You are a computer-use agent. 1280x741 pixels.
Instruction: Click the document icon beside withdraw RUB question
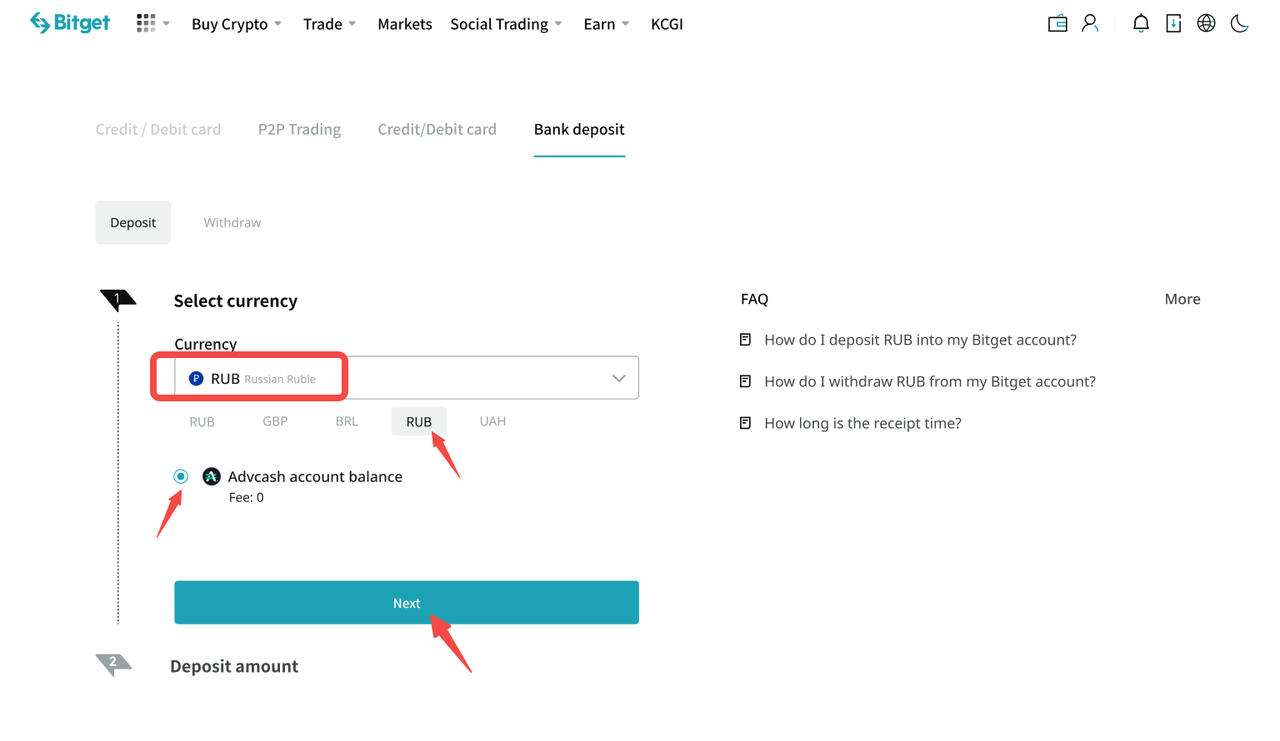745,381
